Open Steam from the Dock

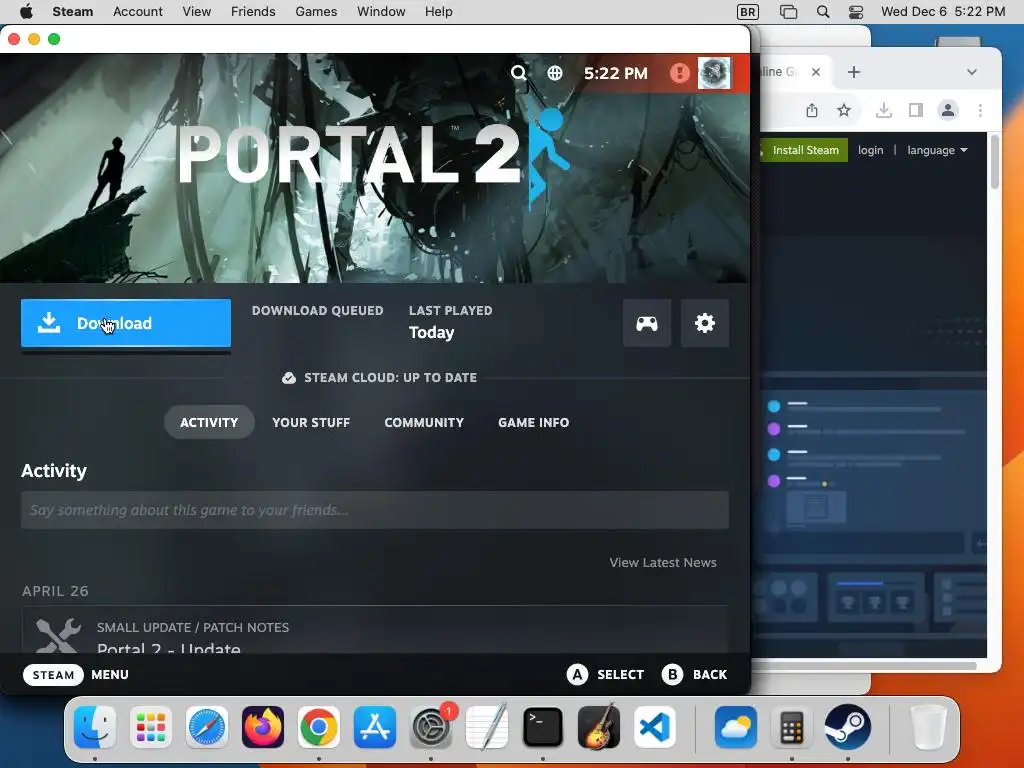coord(848,727)
